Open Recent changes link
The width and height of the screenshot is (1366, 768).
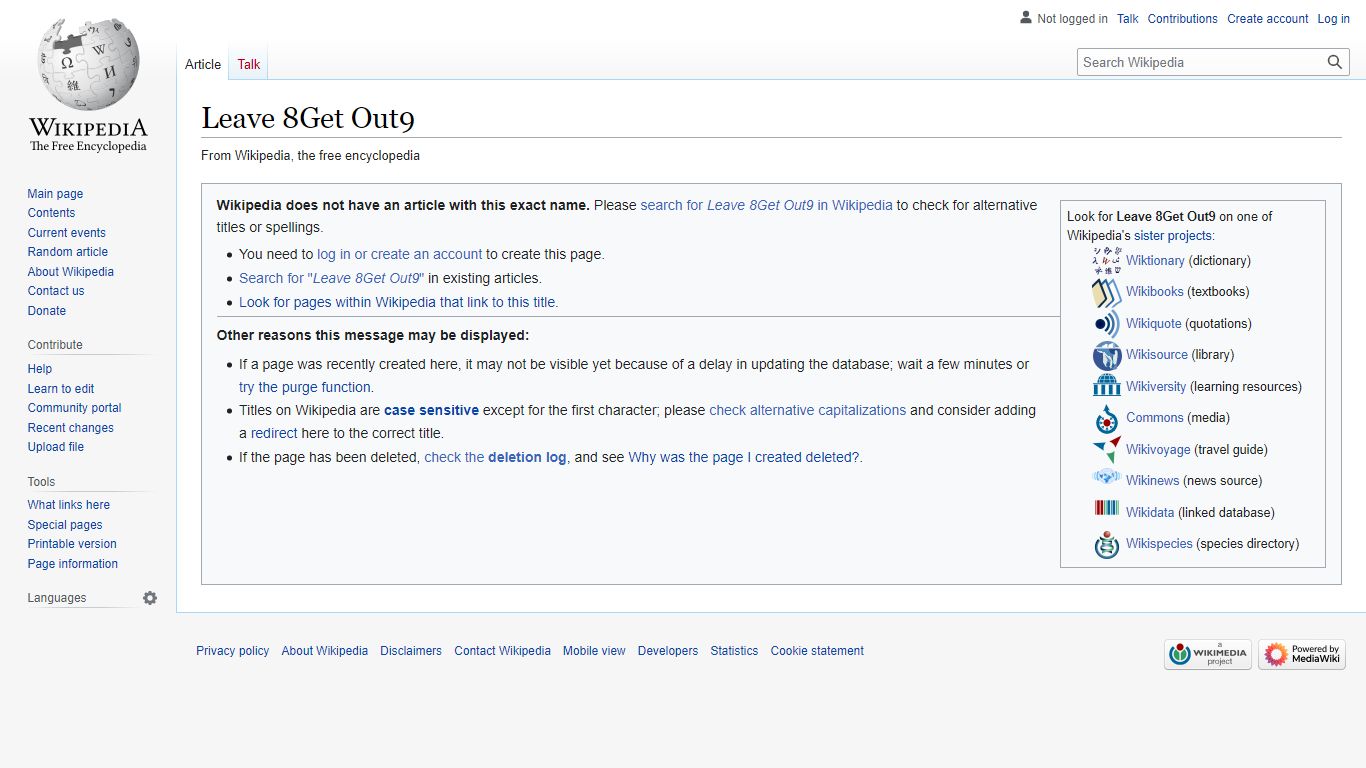pyautogui.click(x=70, y=428)
